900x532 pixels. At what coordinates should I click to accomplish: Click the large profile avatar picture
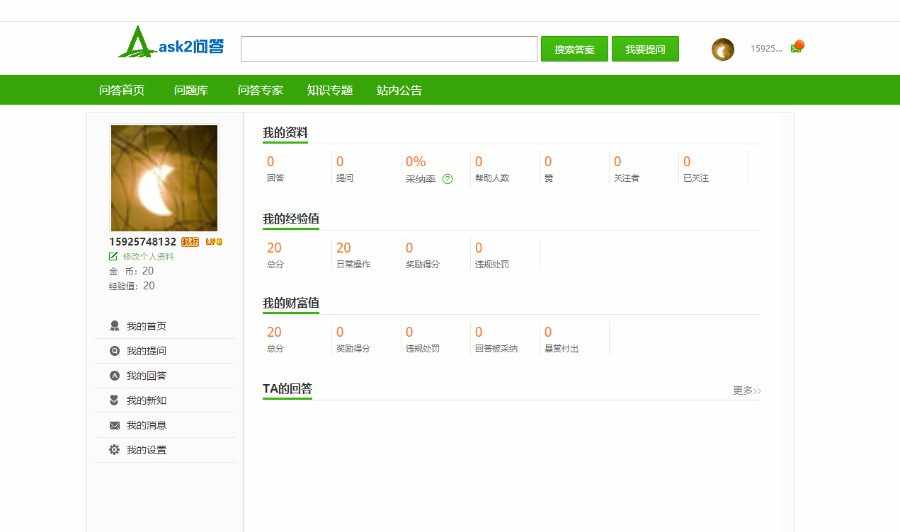[x=164, y=178]
